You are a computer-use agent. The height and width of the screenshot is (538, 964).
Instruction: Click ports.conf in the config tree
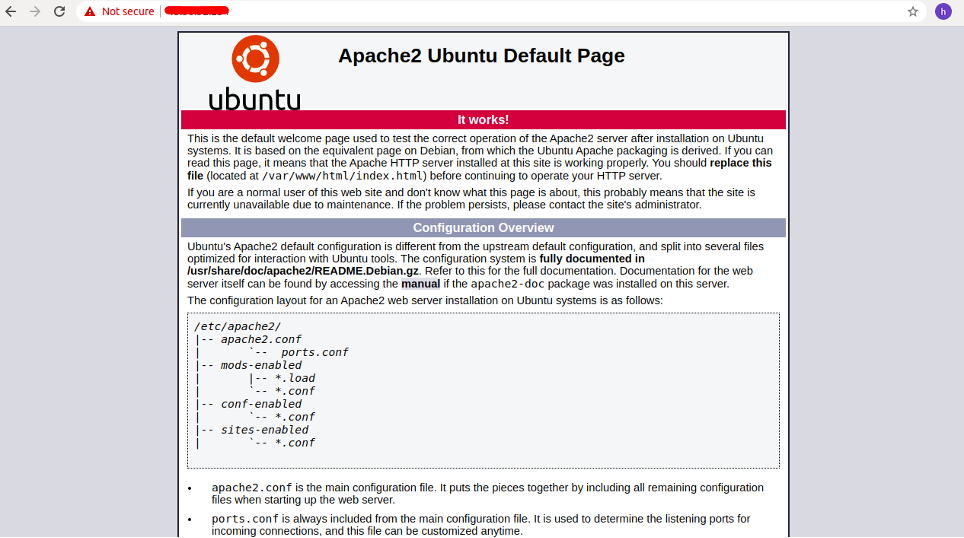tap(315, 352)
